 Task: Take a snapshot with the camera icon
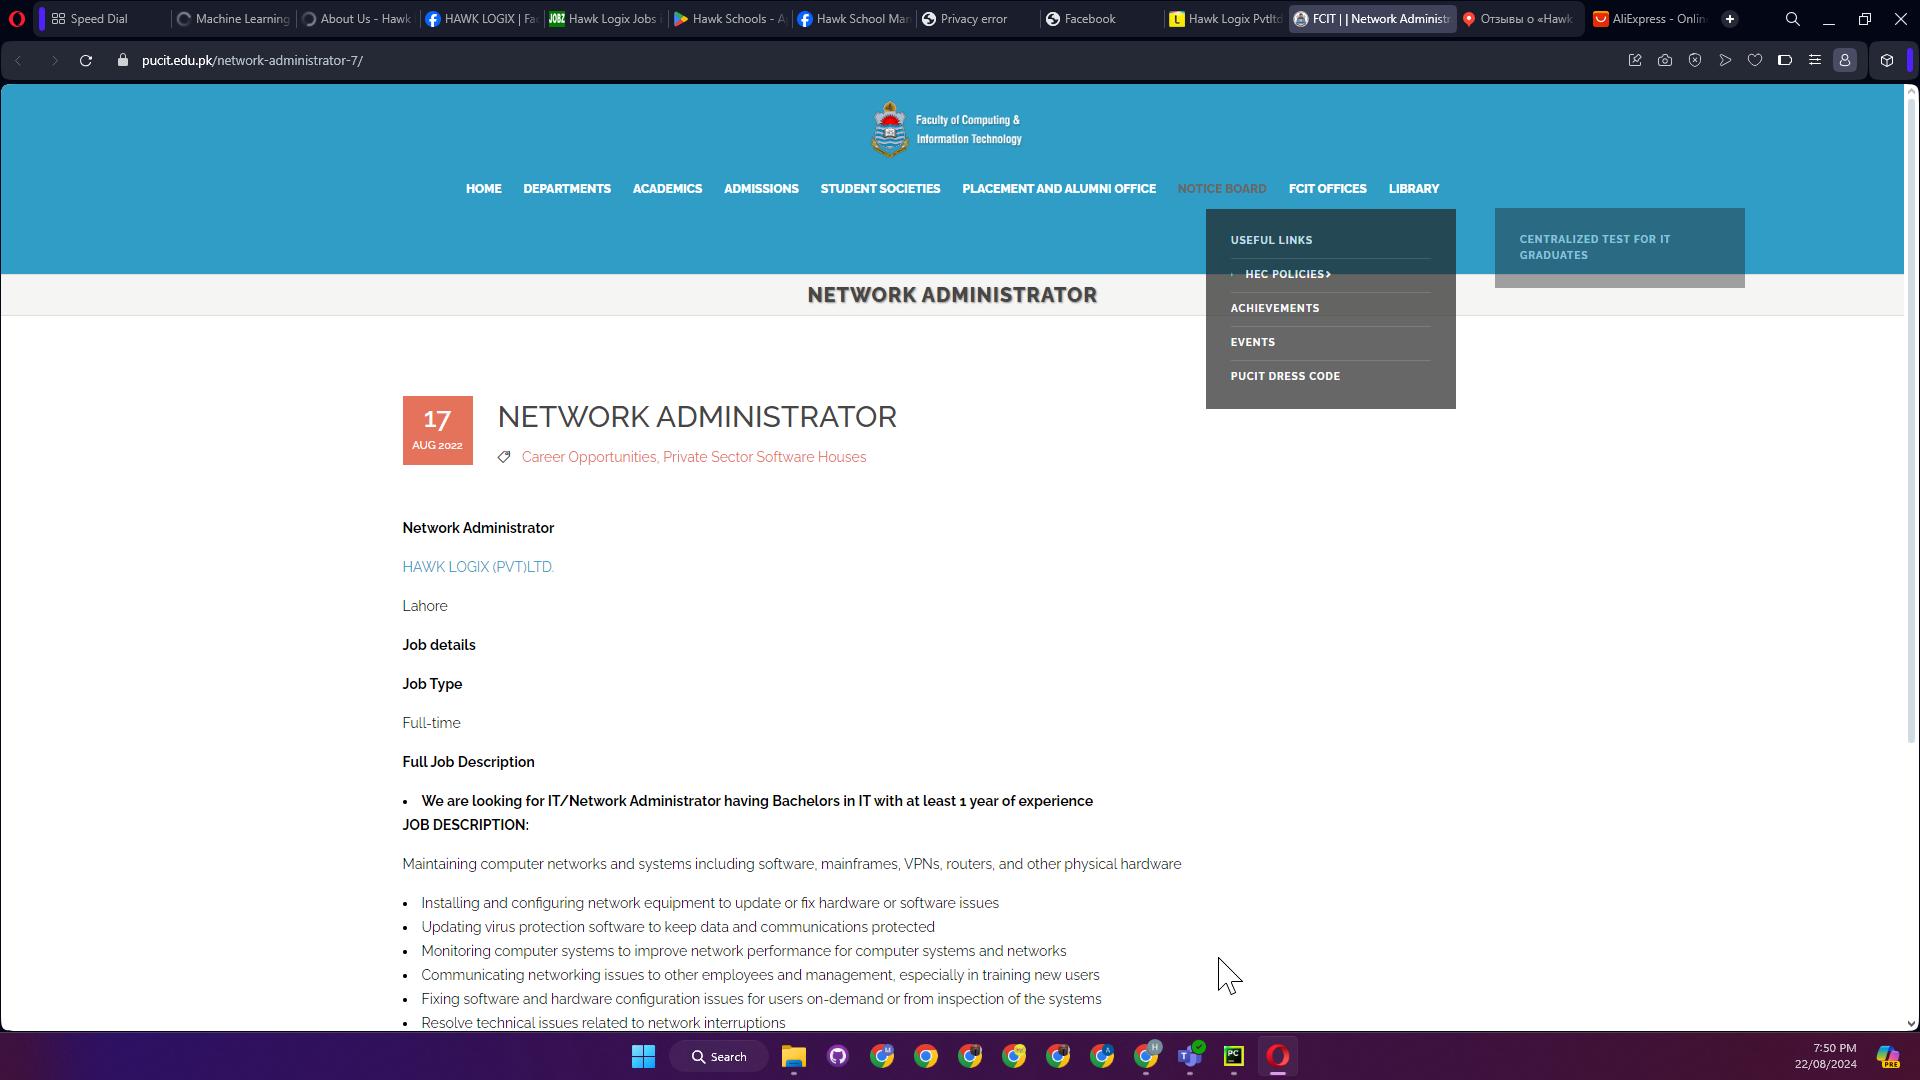click(1665, 60)
